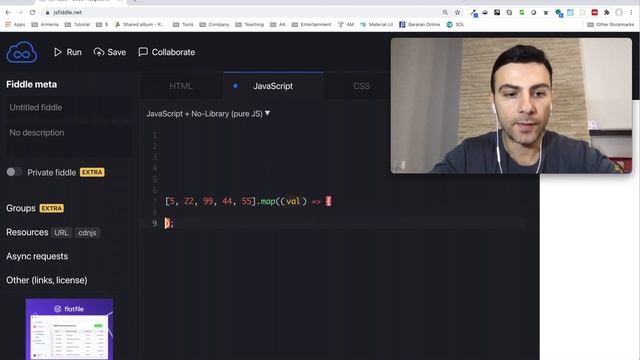Click the JSFiddle cloud logo
The height and width of the screenshot is (360, 640).
[x=22, y=52]
